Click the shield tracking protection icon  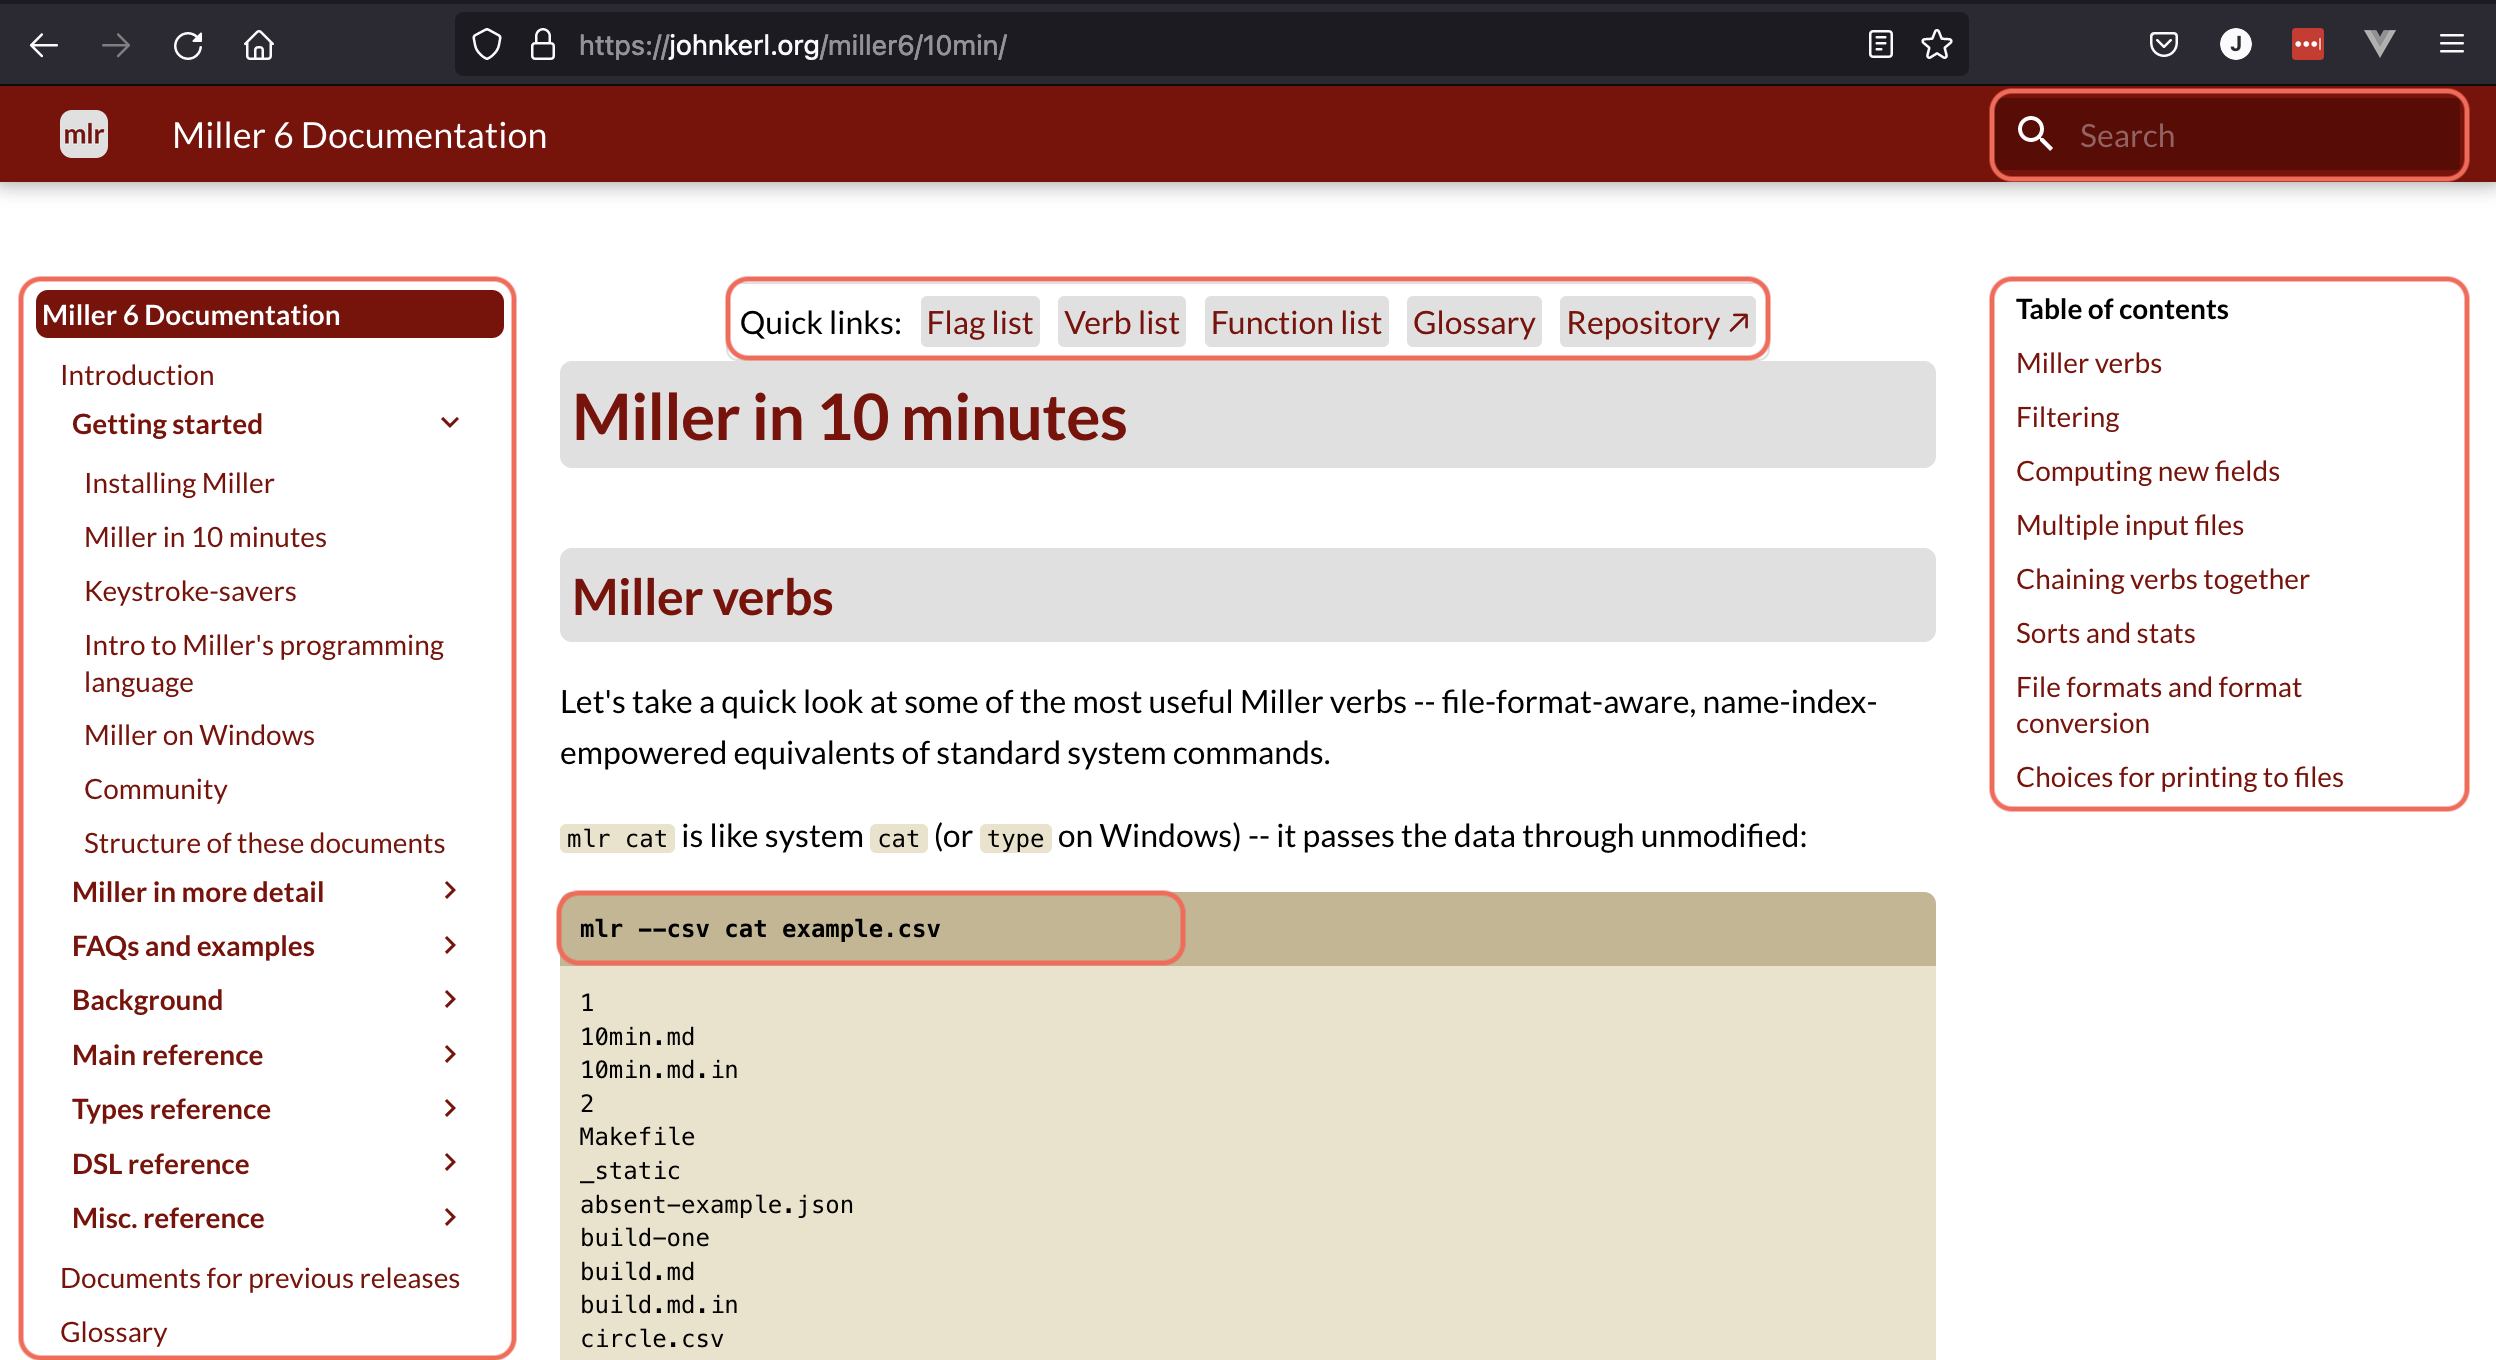[x=487, y=45]
